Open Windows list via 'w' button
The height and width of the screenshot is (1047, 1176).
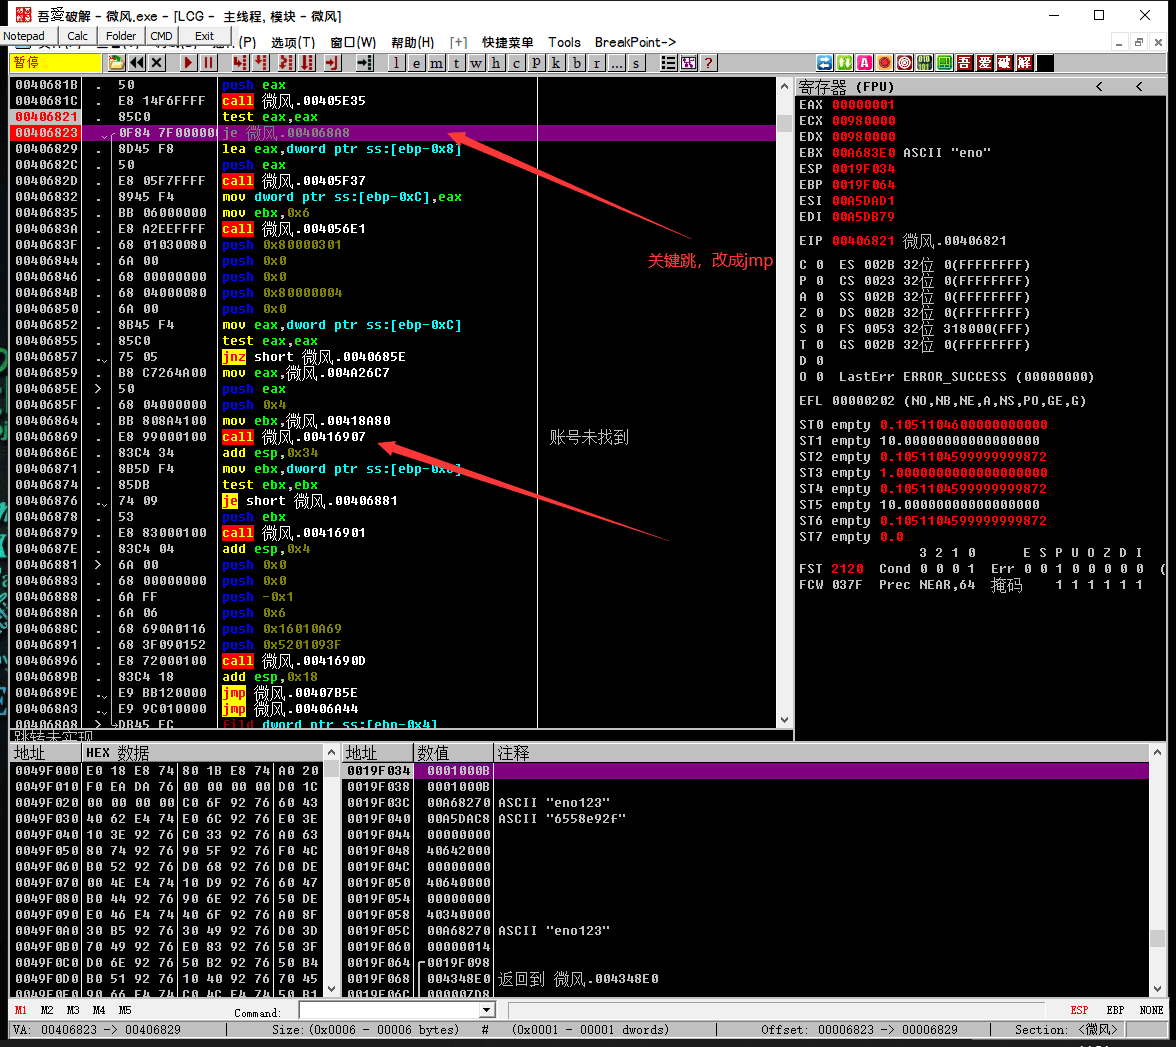(476, 63)
